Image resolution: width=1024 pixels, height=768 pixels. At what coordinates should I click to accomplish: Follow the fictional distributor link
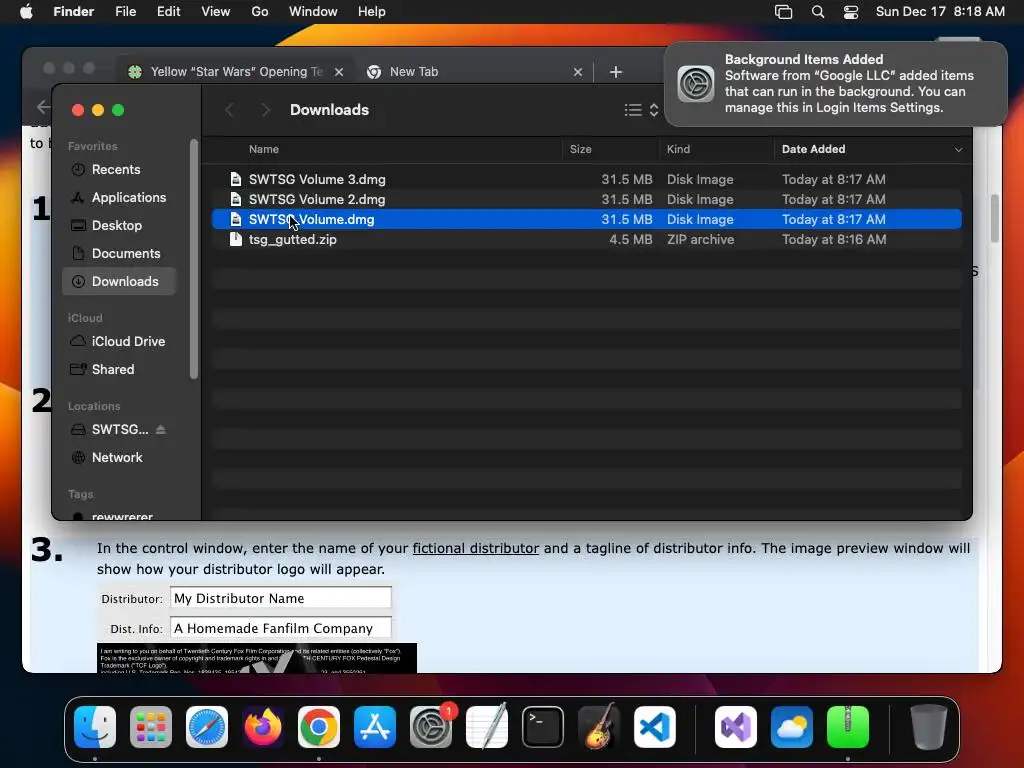pyautogui.click(x=475, y=548)
